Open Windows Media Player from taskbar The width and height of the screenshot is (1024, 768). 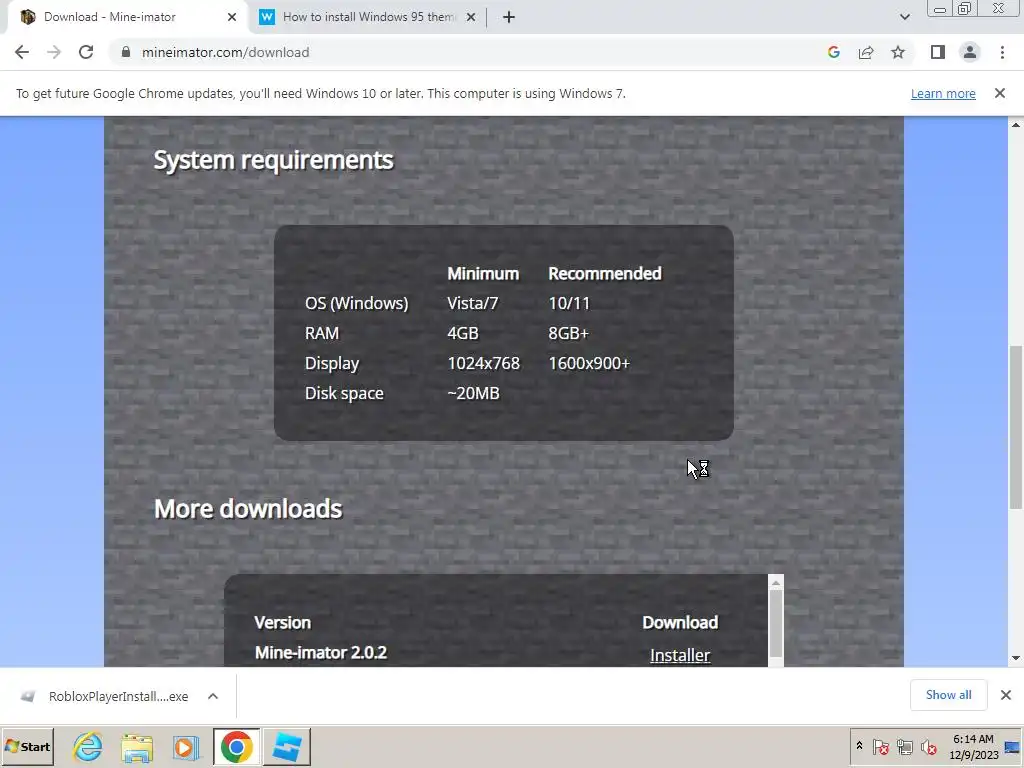(x=185, y=746)
